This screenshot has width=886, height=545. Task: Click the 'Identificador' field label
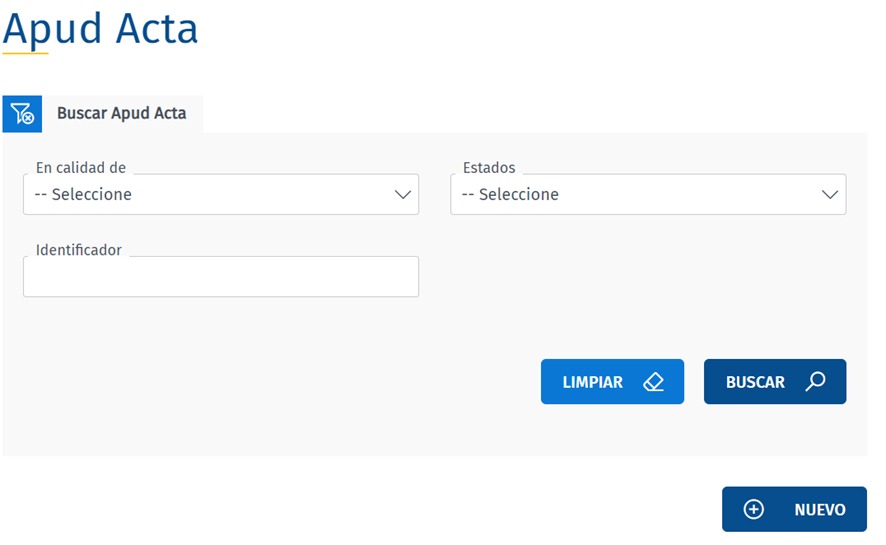pyautogui.click(x=79, y=250)
